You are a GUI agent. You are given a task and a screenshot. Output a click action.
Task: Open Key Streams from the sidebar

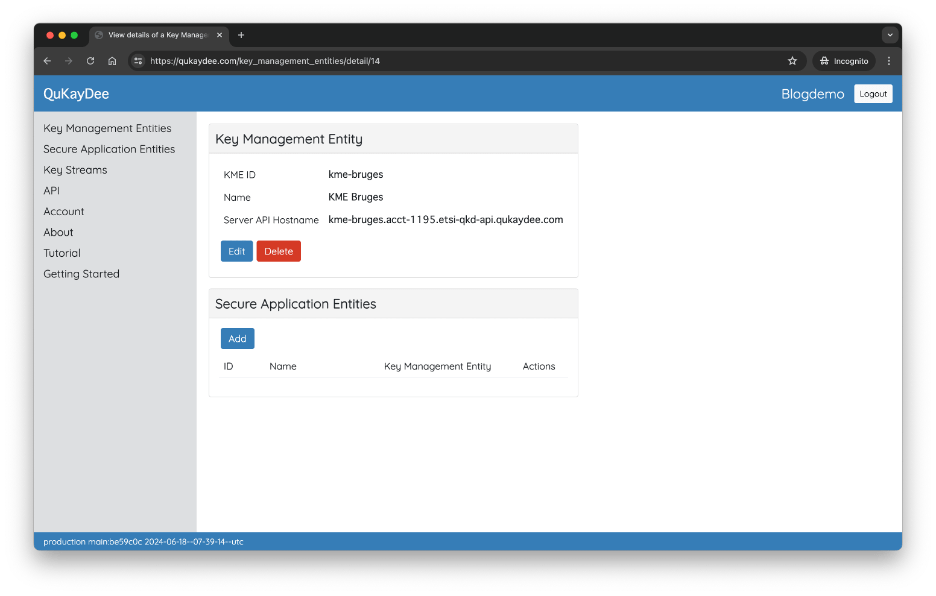click(75, 170)
